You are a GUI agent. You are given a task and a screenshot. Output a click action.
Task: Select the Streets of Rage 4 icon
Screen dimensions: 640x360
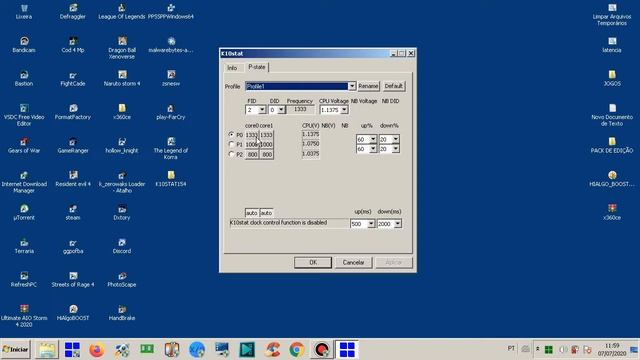coord(73,279)
